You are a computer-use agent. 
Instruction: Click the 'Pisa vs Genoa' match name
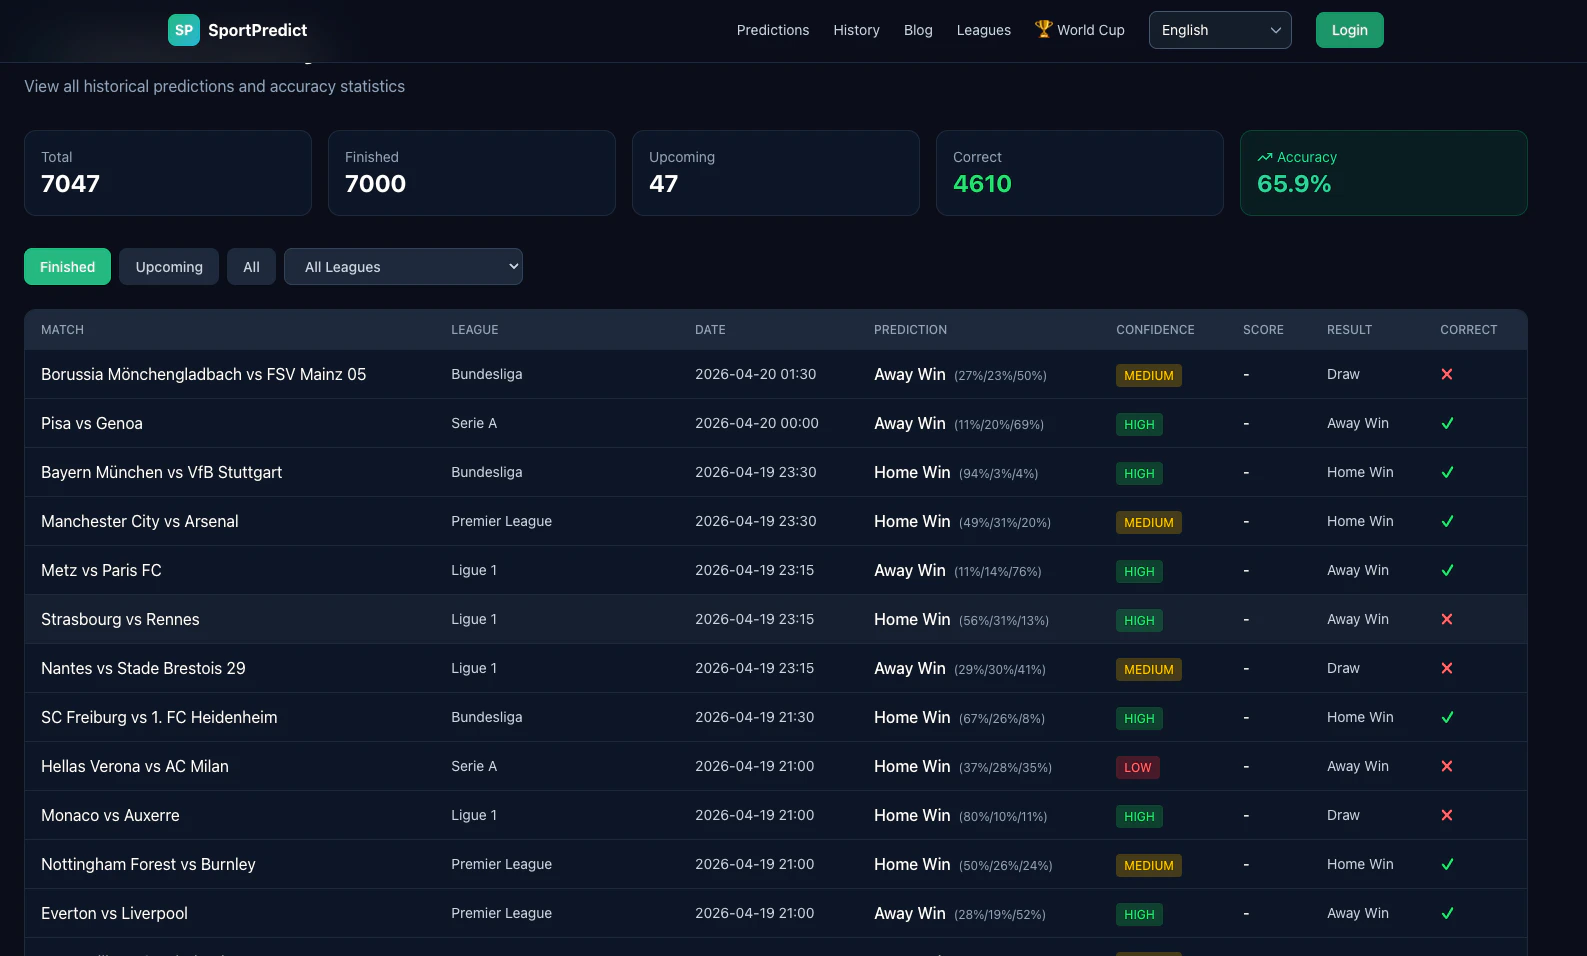(x=92, y=423)
